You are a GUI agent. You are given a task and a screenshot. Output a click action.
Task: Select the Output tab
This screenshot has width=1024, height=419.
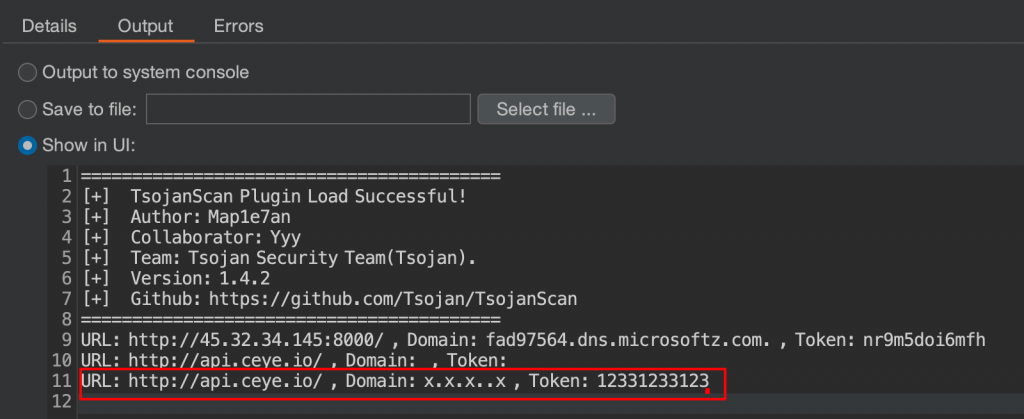pos(145,25)
